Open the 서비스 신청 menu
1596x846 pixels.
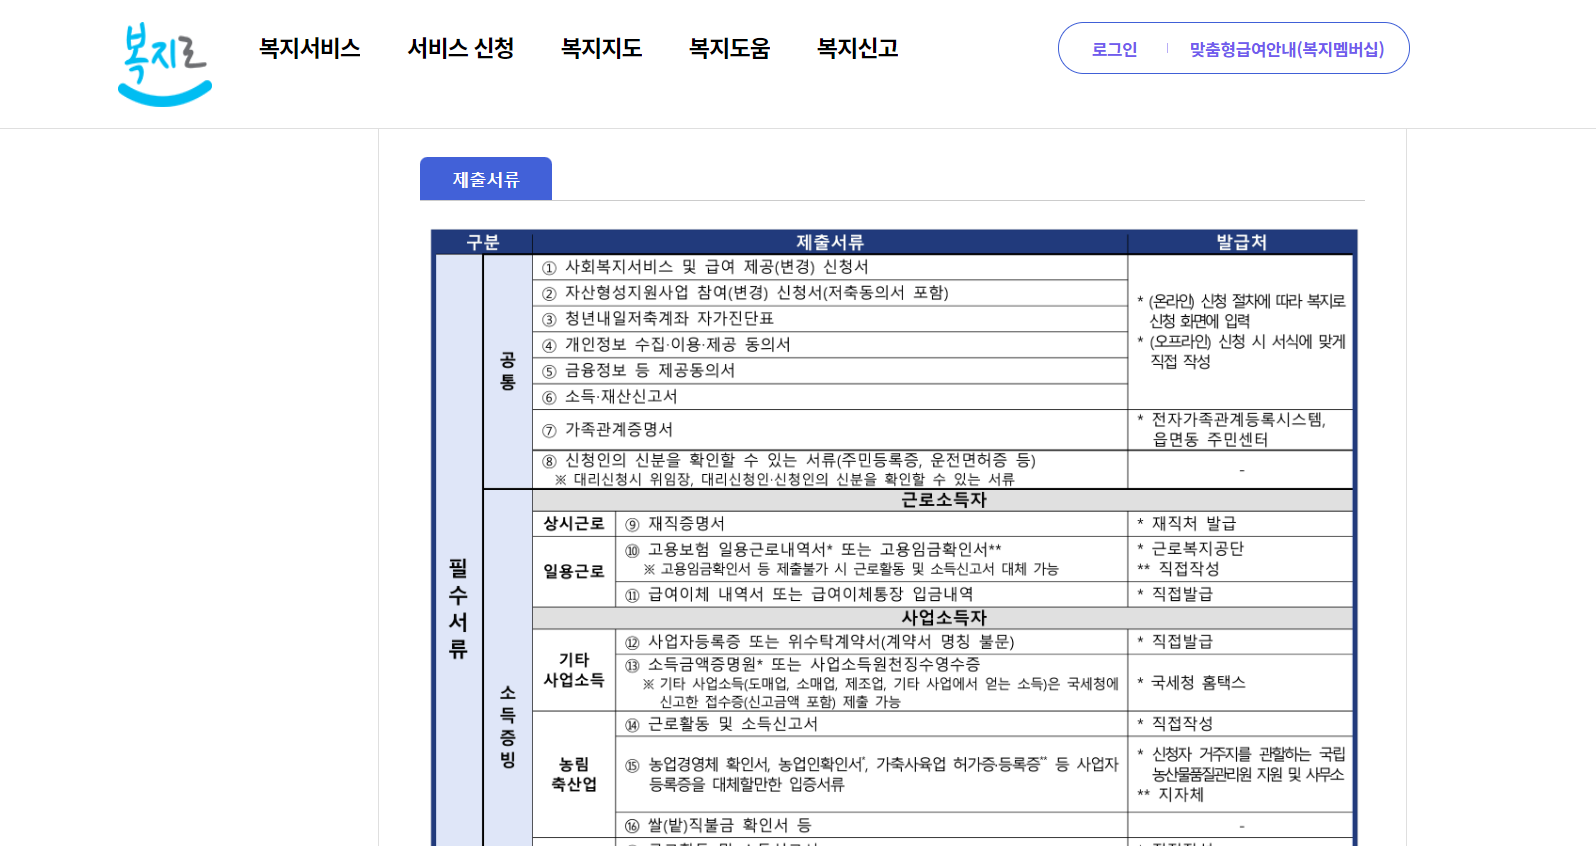coord(461,48)
